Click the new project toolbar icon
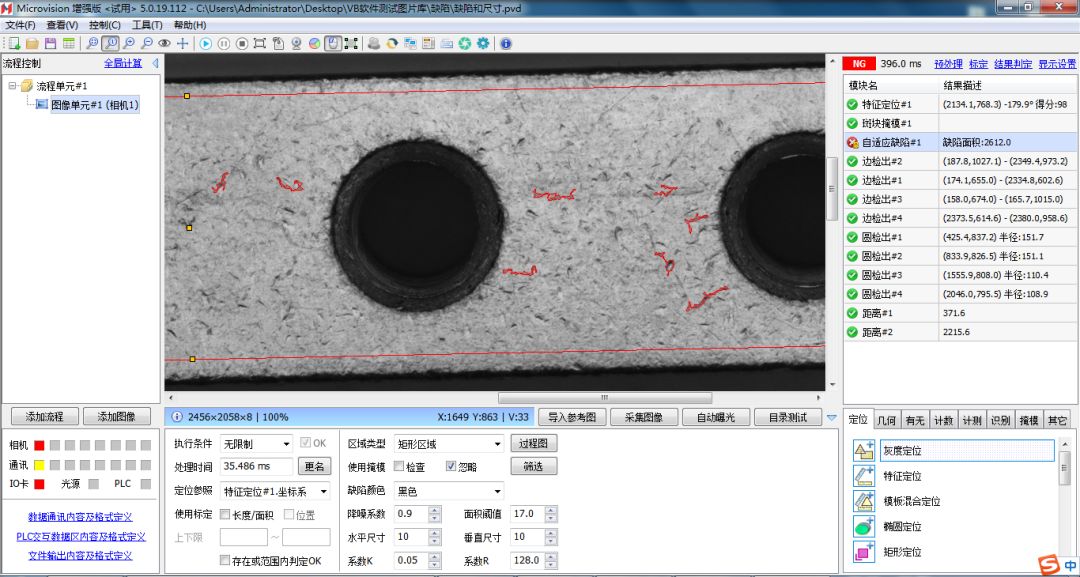The image size is (1080, 577). tap(14, 43)
